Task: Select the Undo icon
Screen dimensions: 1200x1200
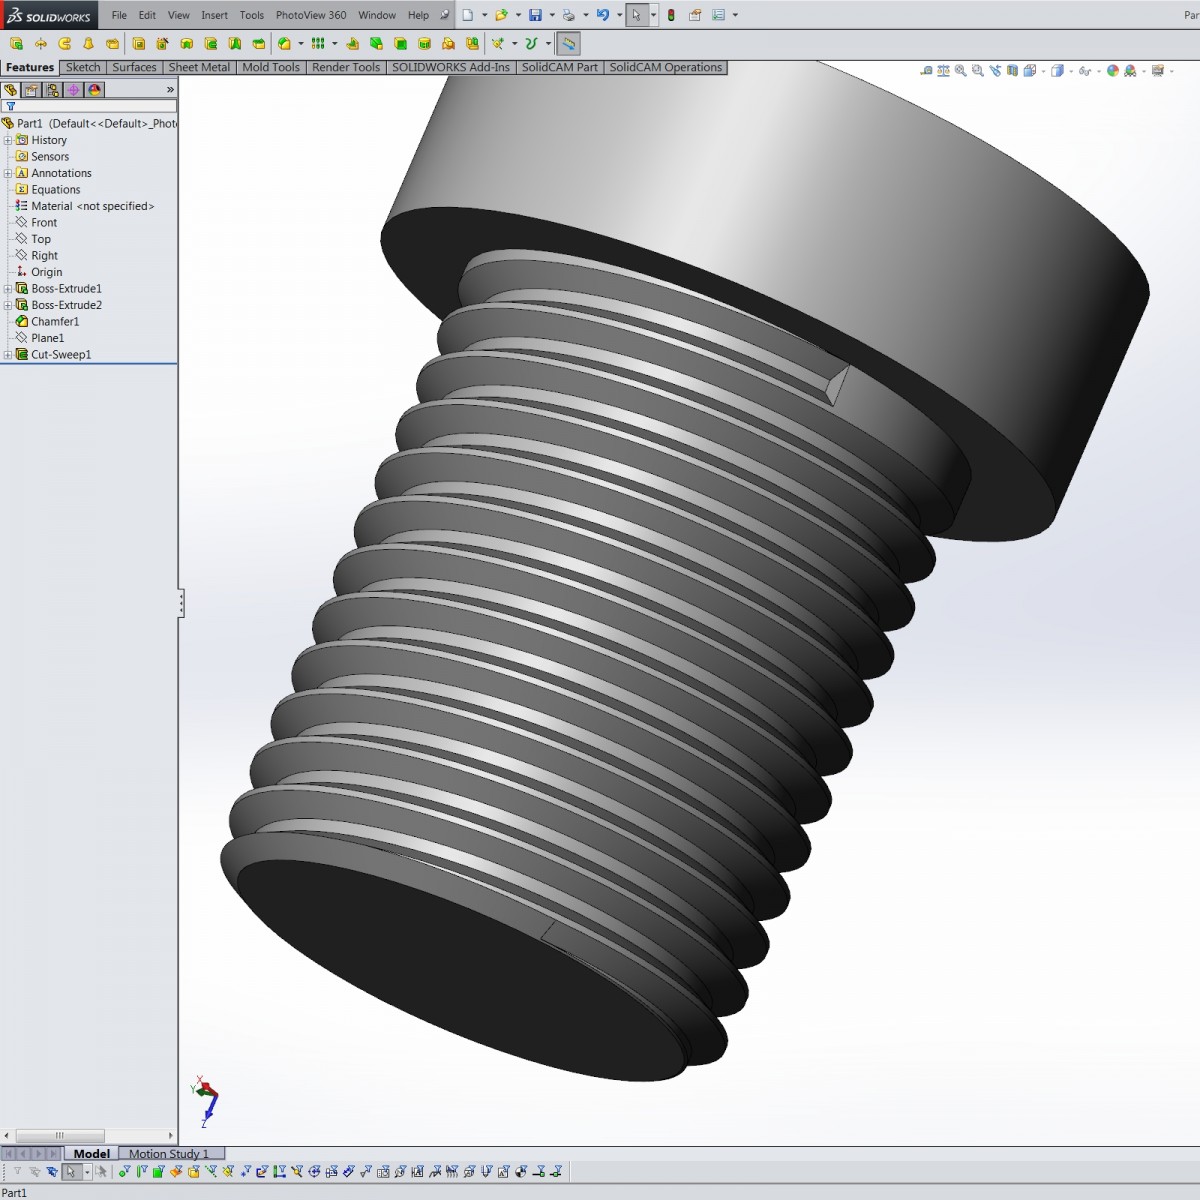Action: 602,14
